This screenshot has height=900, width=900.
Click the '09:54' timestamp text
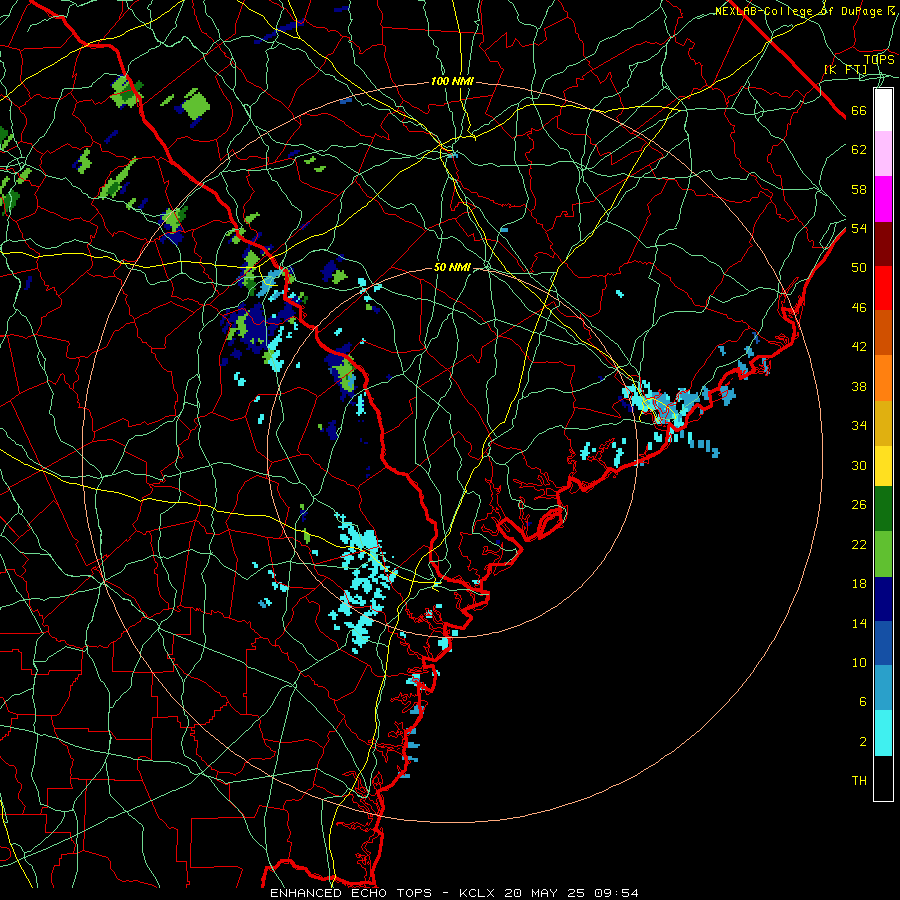[618, 893]
